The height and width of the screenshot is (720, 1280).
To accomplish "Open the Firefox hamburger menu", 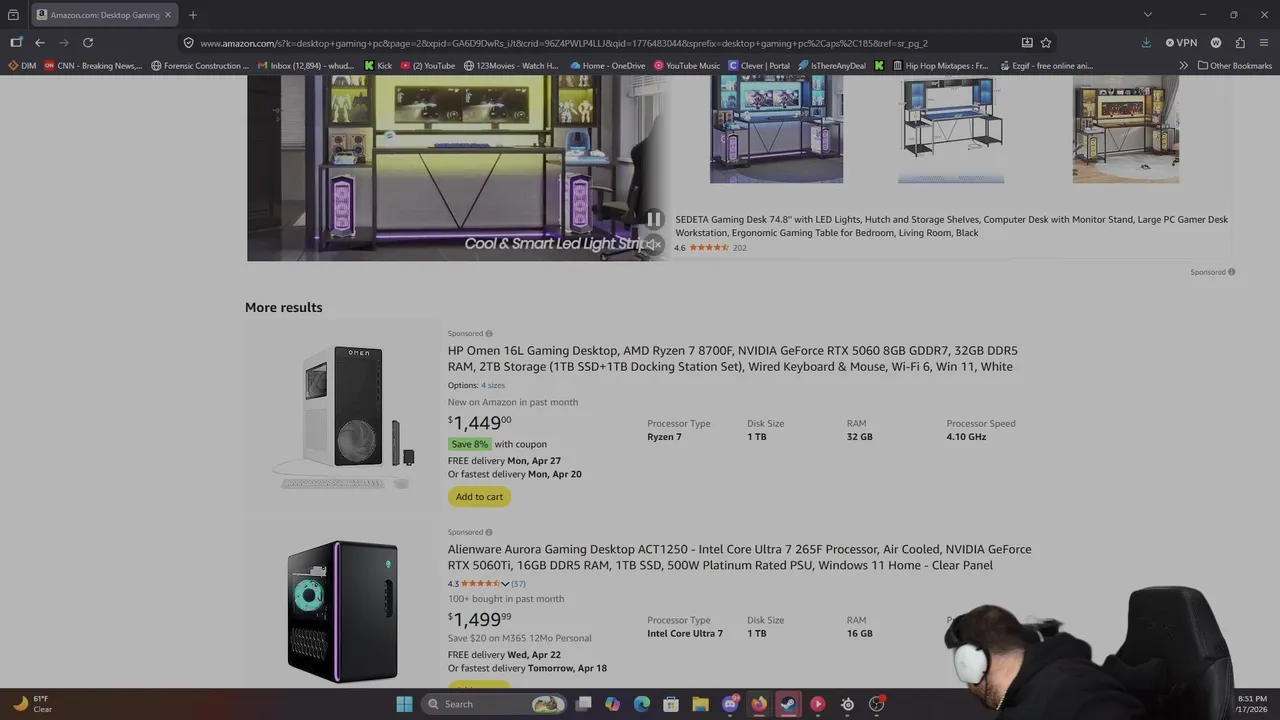I will [1264, 43].
